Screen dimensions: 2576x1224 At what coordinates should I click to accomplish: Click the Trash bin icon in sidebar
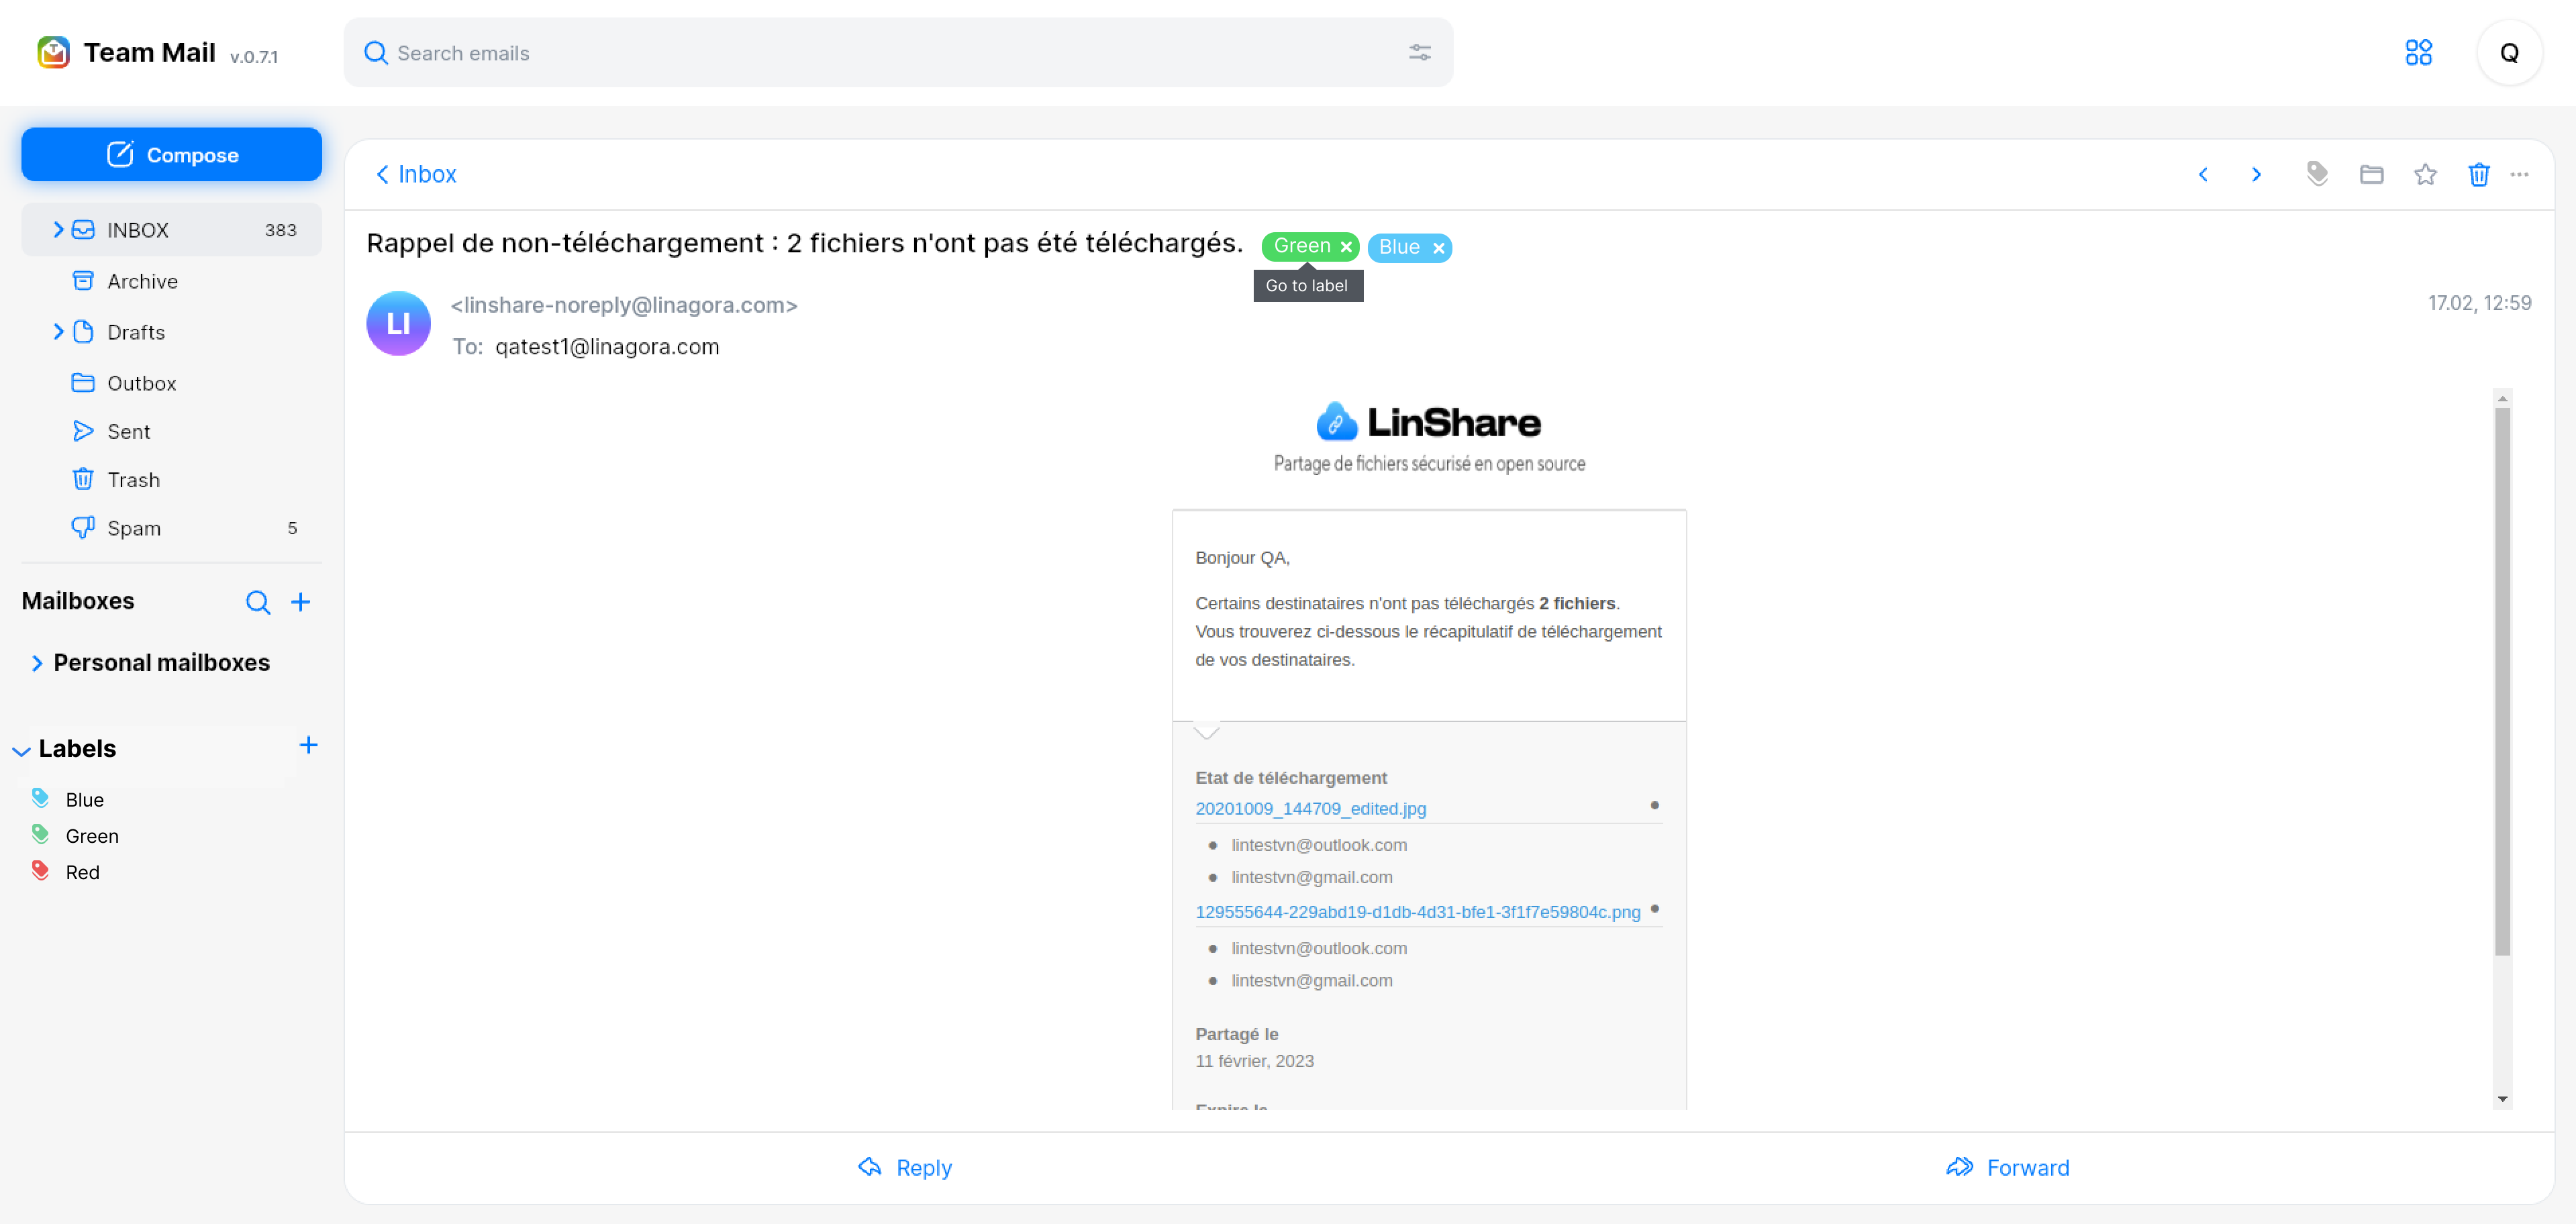[x=83, y=479]
